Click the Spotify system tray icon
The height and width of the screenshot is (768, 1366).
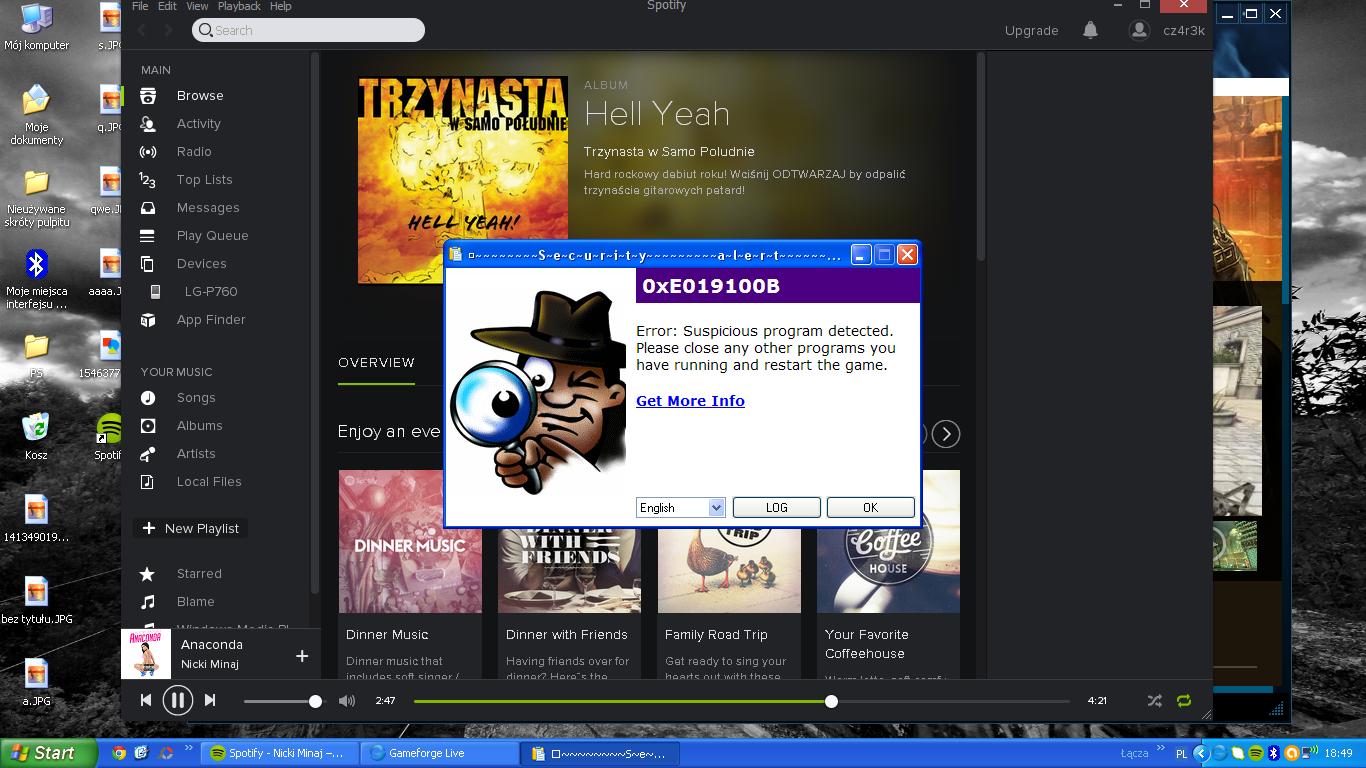tap(1255, 753)
